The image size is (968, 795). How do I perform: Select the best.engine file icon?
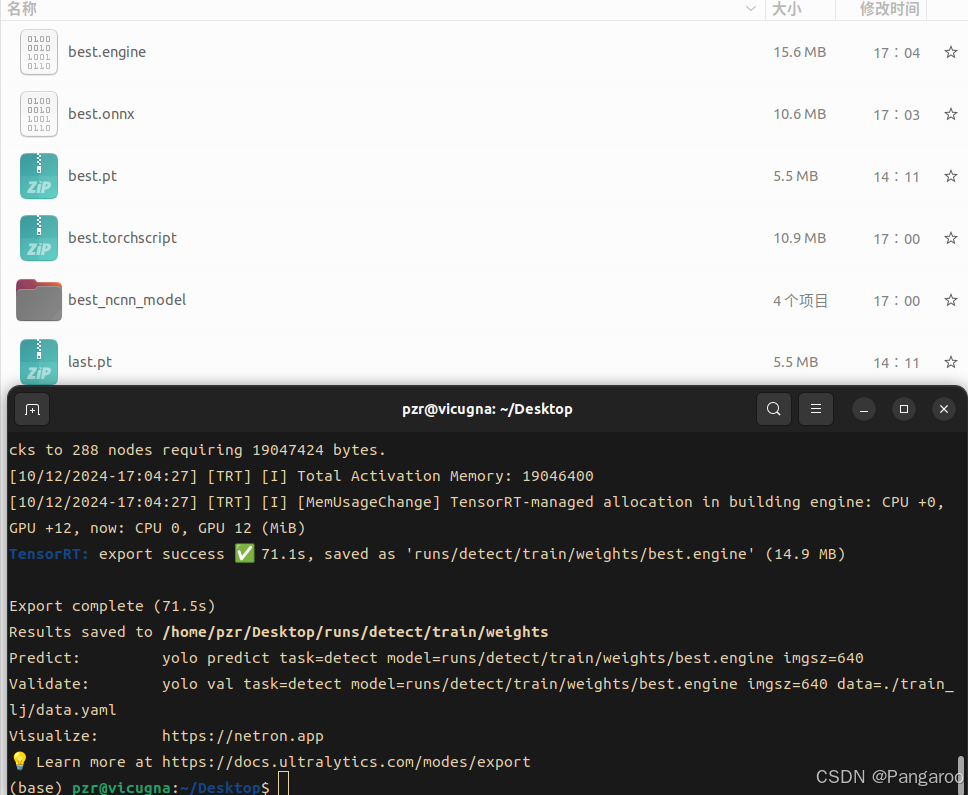click(x=39, y=52)
